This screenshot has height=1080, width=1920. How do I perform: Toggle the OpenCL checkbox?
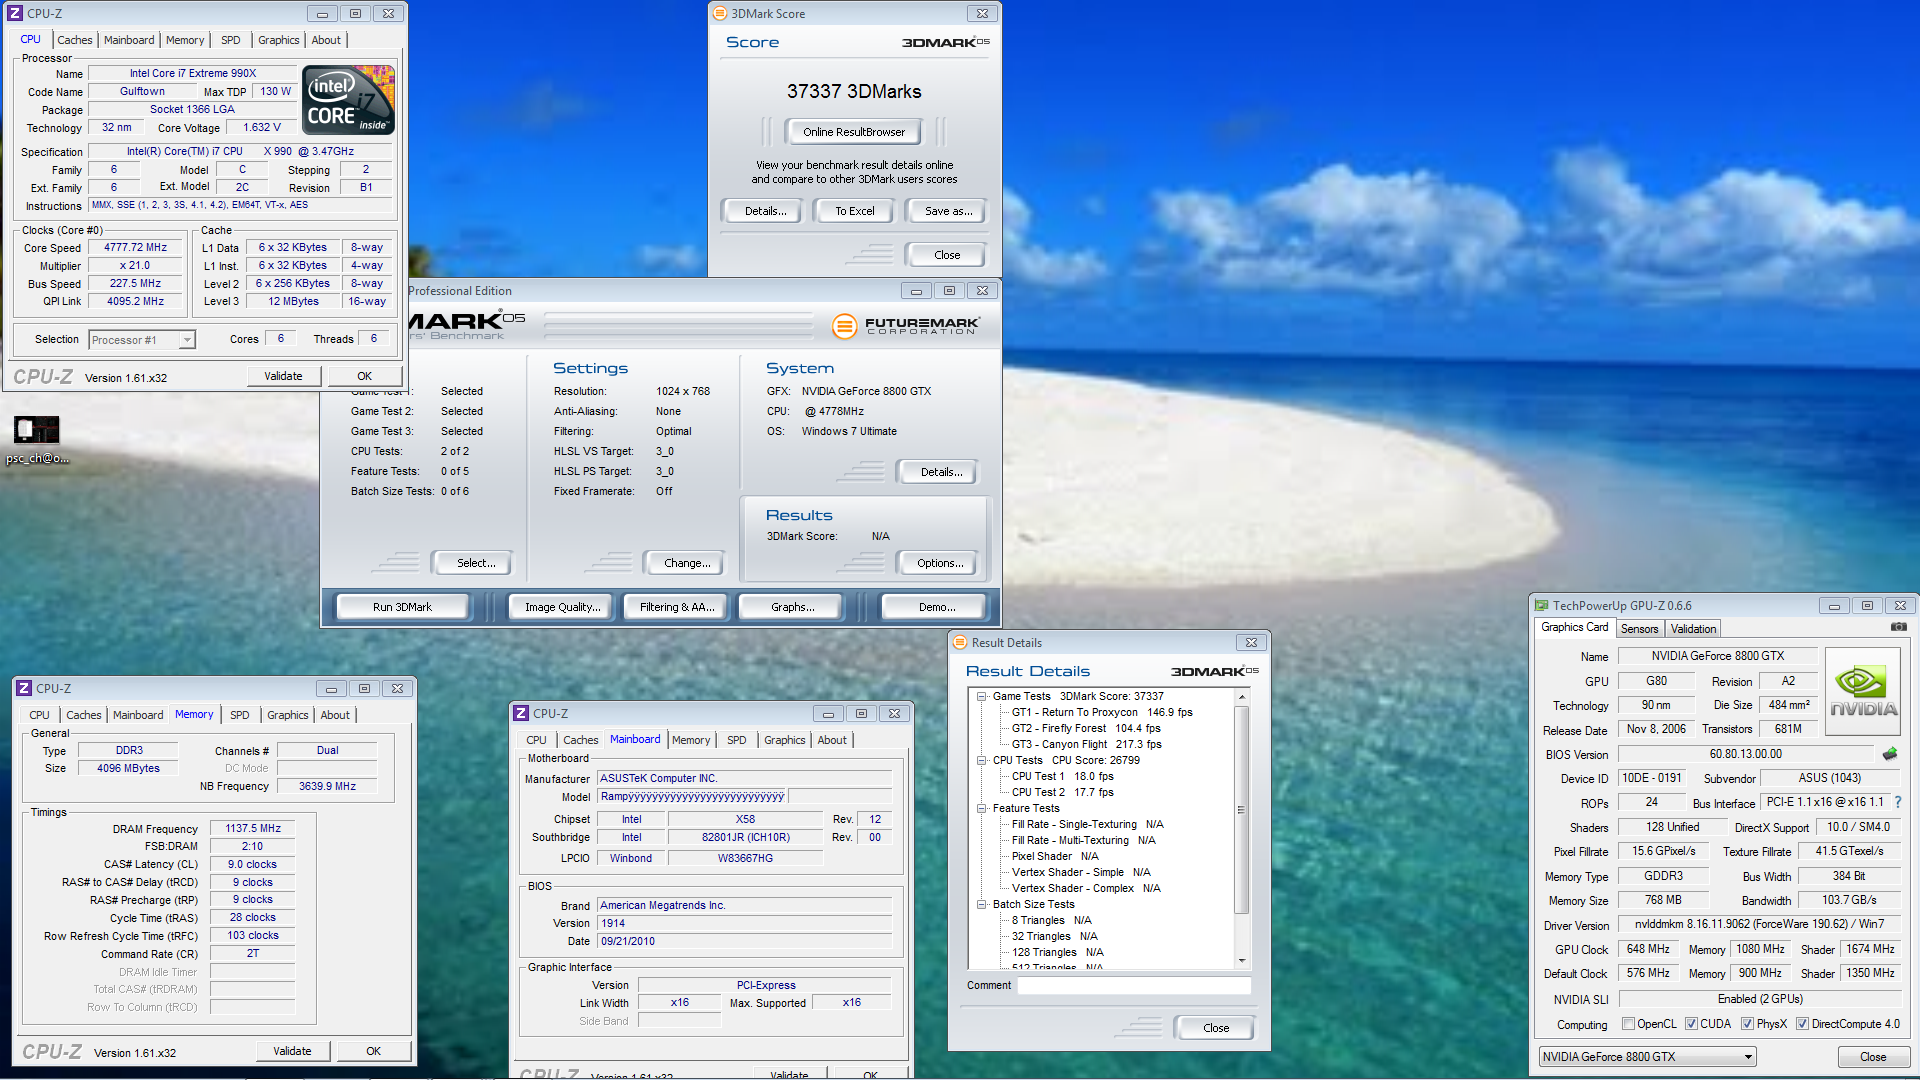pyautogui.click(x=1628, y=1023)
